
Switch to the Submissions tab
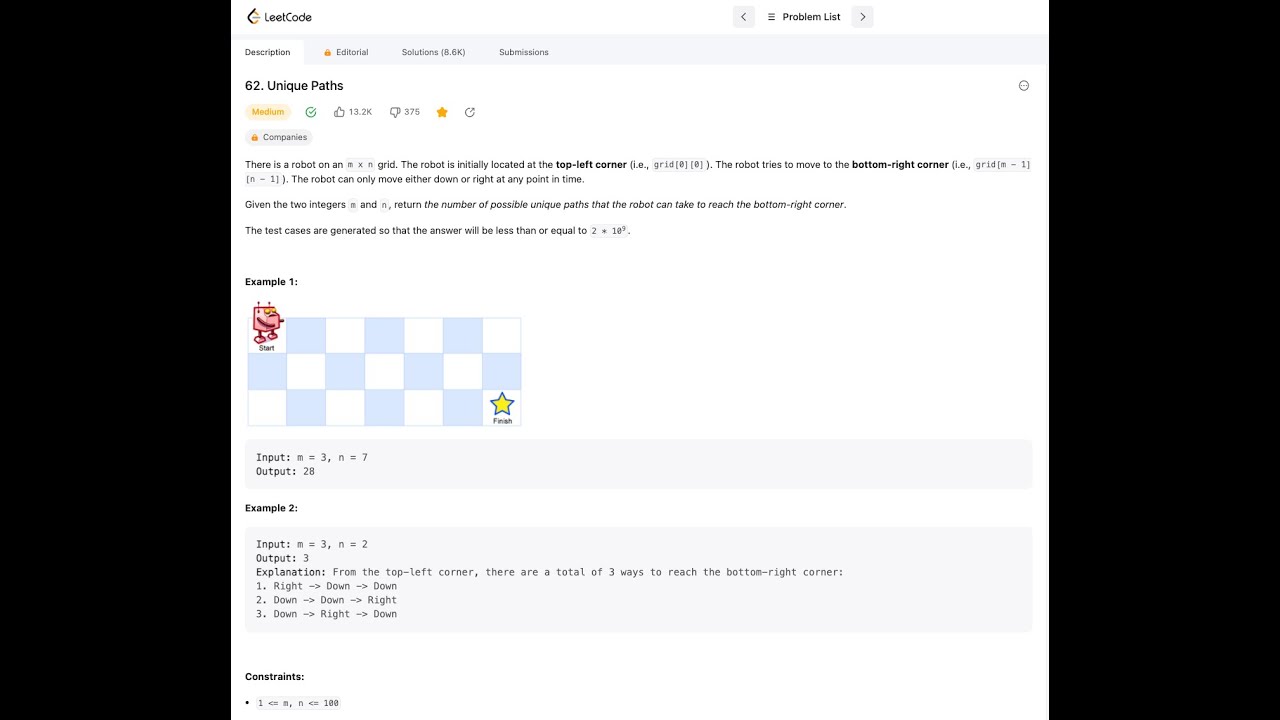point(524,52)
